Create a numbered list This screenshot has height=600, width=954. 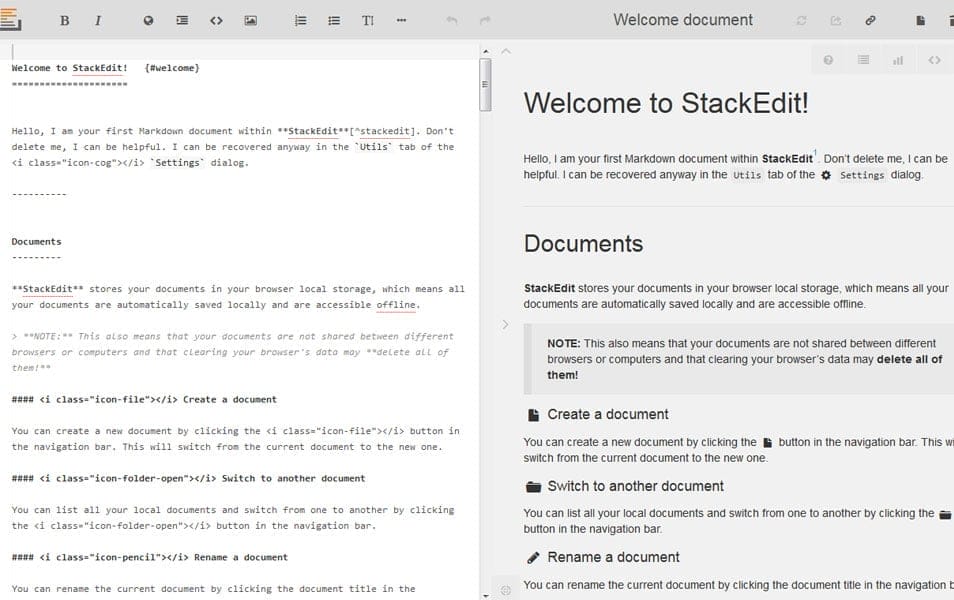[x=299, y=19]
